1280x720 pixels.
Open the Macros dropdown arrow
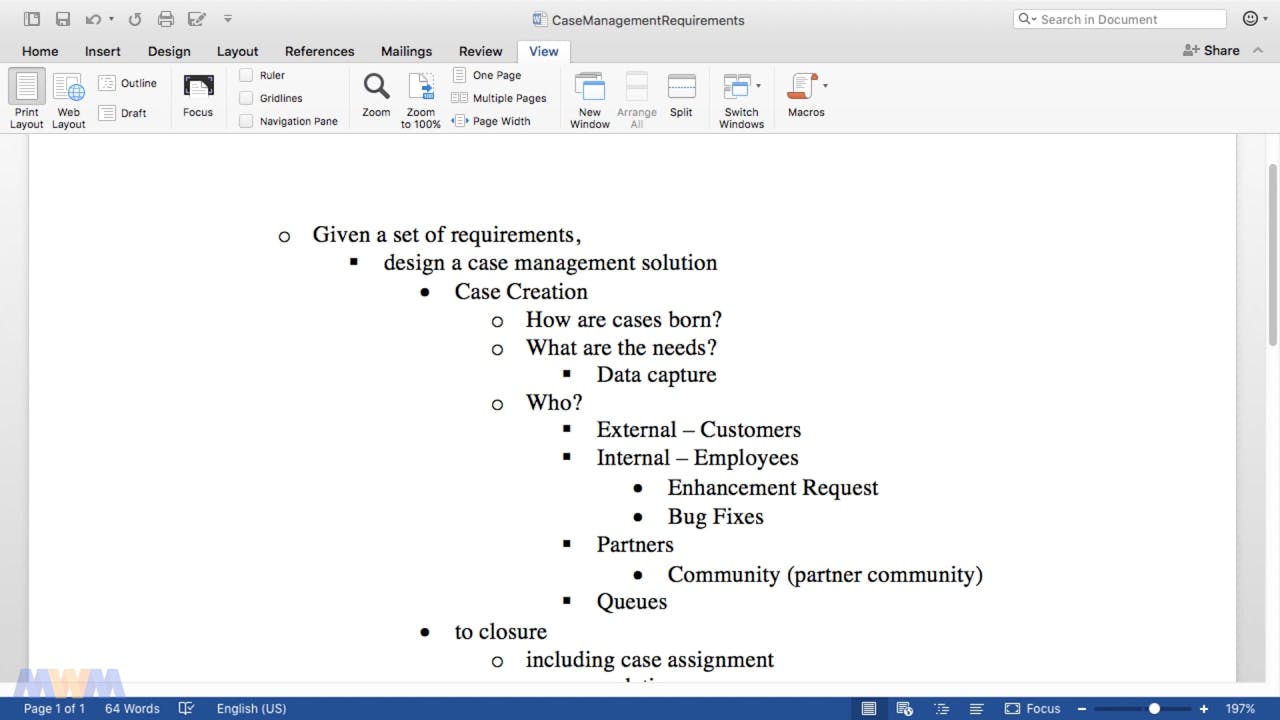[825, 85]
